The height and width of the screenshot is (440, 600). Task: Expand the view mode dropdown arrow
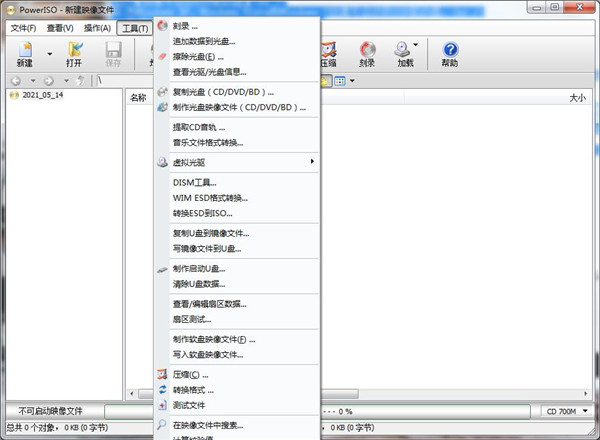(x=352, y=81)
